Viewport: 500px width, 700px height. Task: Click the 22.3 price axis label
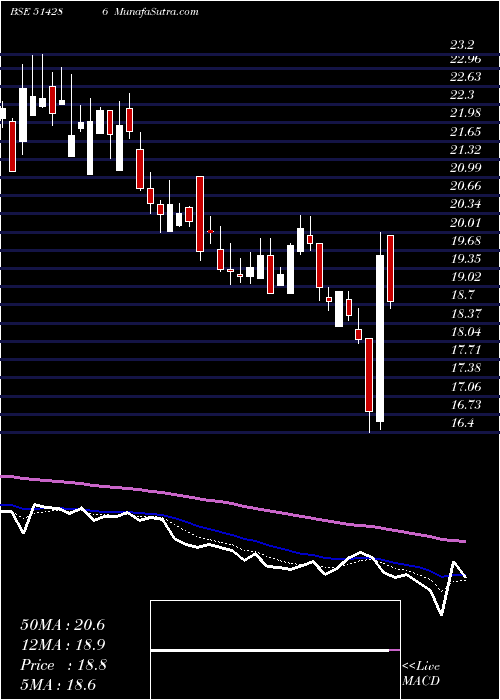coord(462,95)
